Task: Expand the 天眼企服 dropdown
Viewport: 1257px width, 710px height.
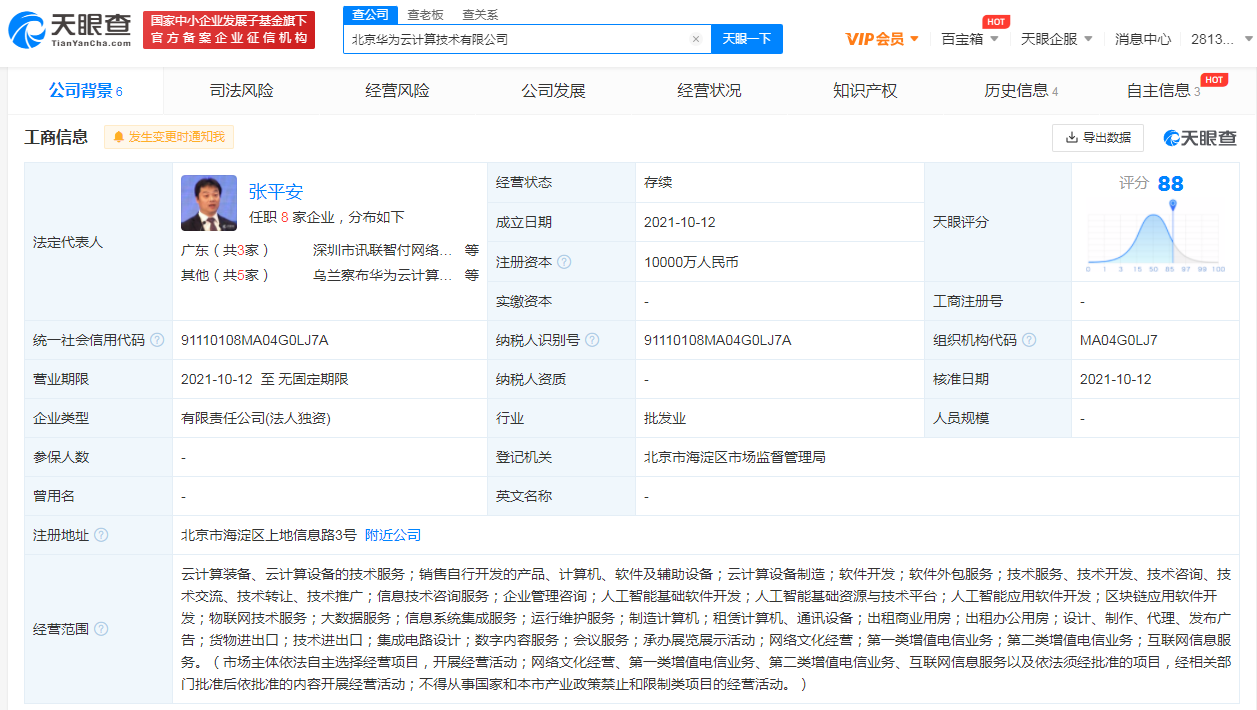Action: coord(1056,39)
